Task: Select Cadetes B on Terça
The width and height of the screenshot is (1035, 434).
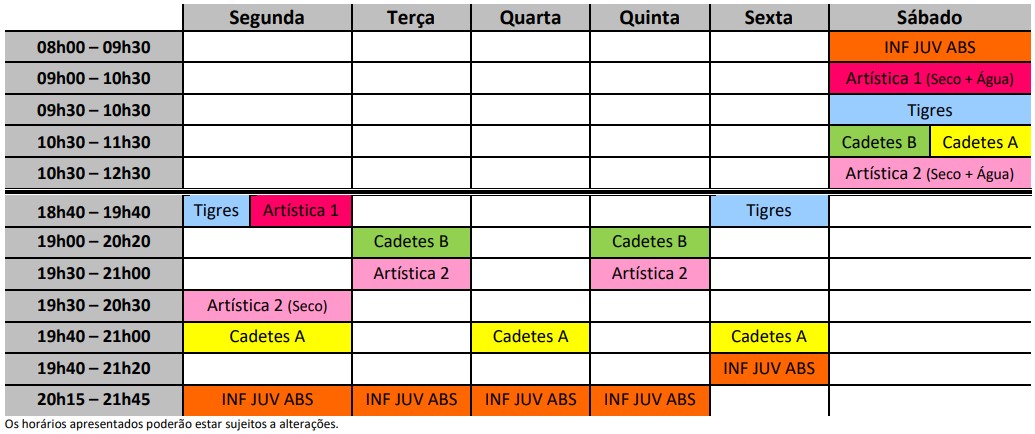Action: pyautogui.click(x=411, y=242)
